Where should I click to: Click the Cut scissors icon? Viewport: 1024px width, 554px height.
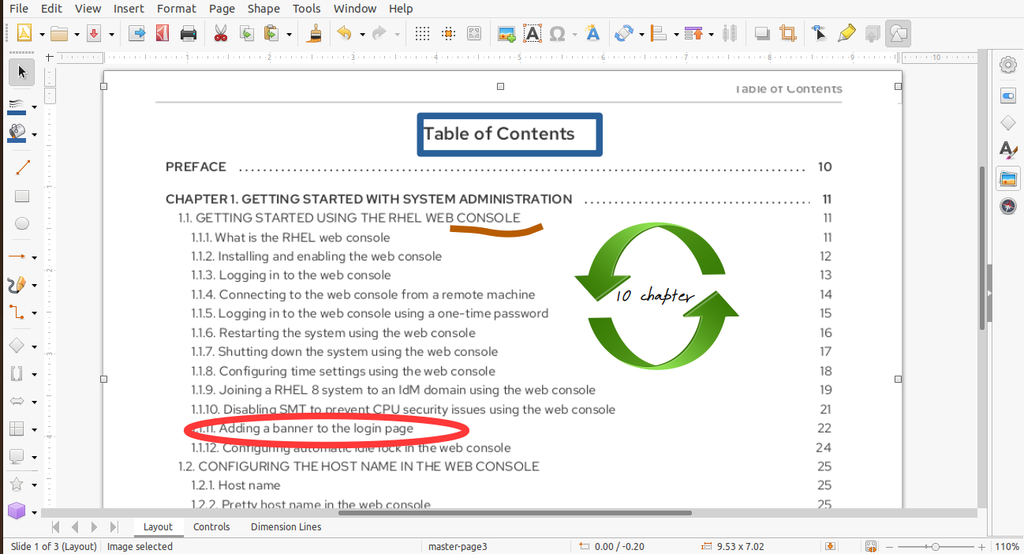[x=221, y=33]
